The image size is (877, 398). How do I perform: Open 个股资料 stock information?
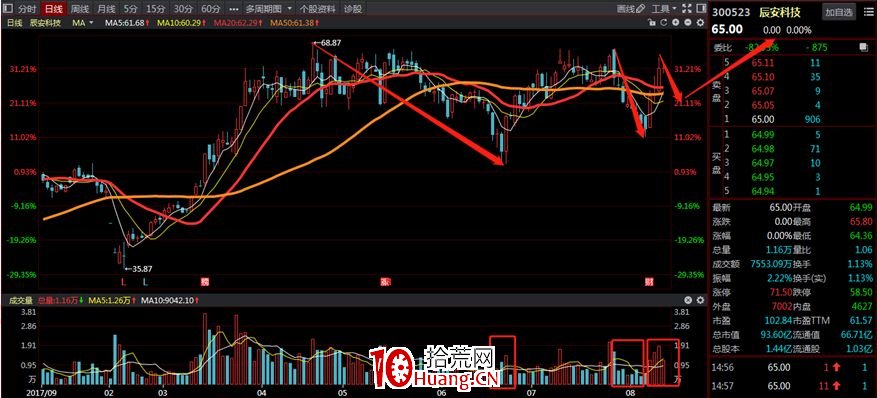pos(318,9)
